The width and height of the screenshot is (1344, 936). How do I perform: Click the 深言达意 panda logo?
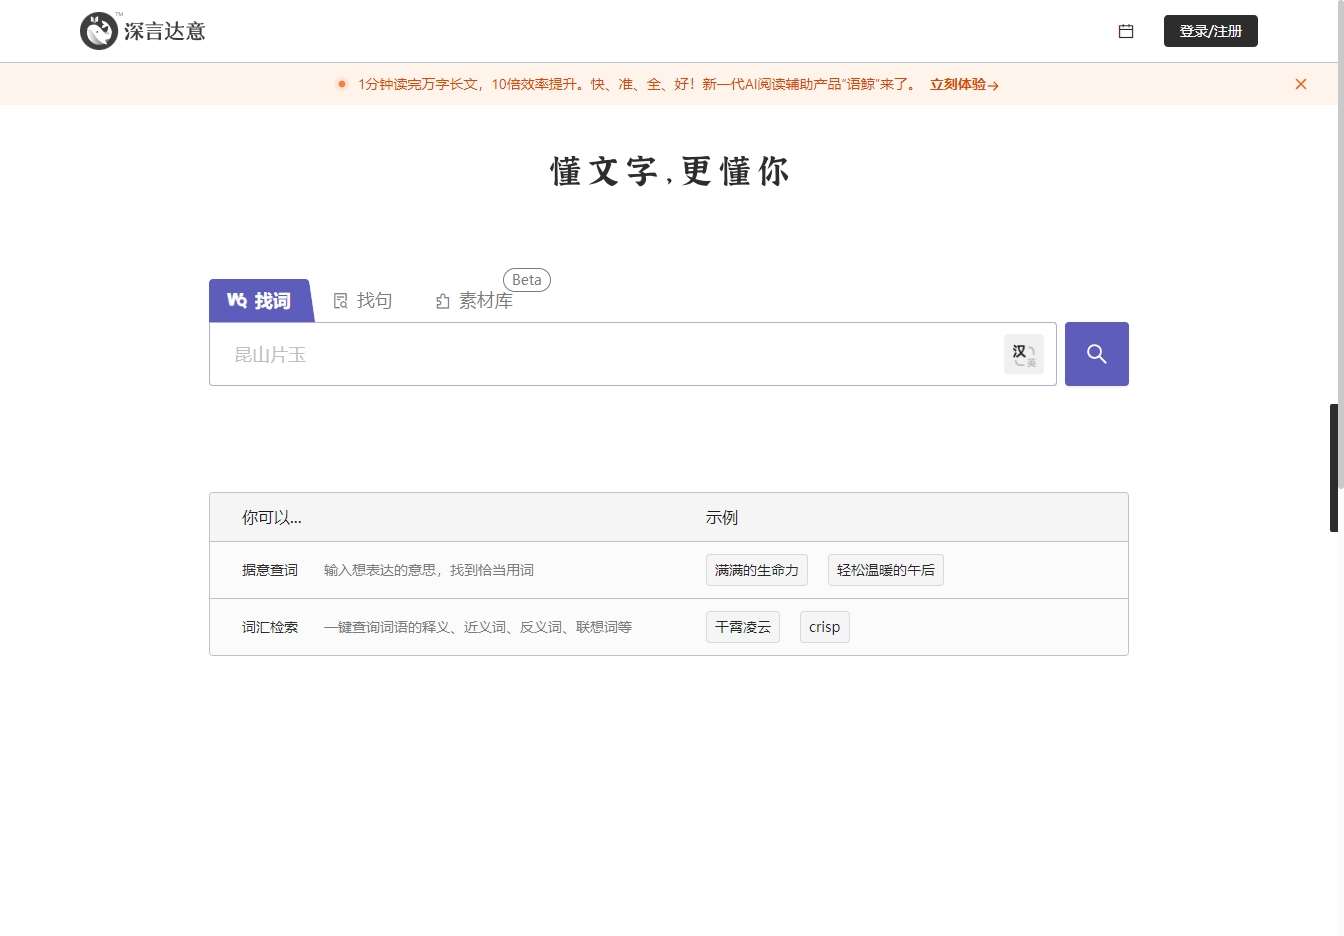(x=98, y=30)
